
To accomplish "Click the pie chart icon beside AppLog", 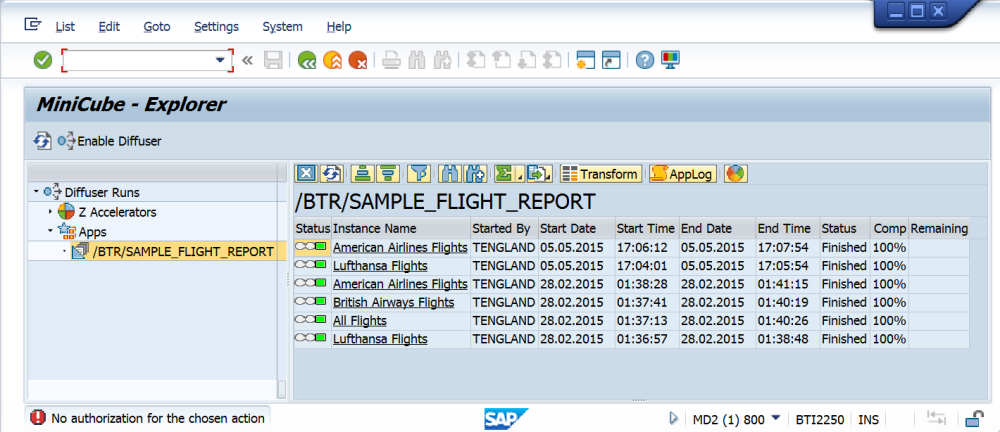I will [735, 174].
